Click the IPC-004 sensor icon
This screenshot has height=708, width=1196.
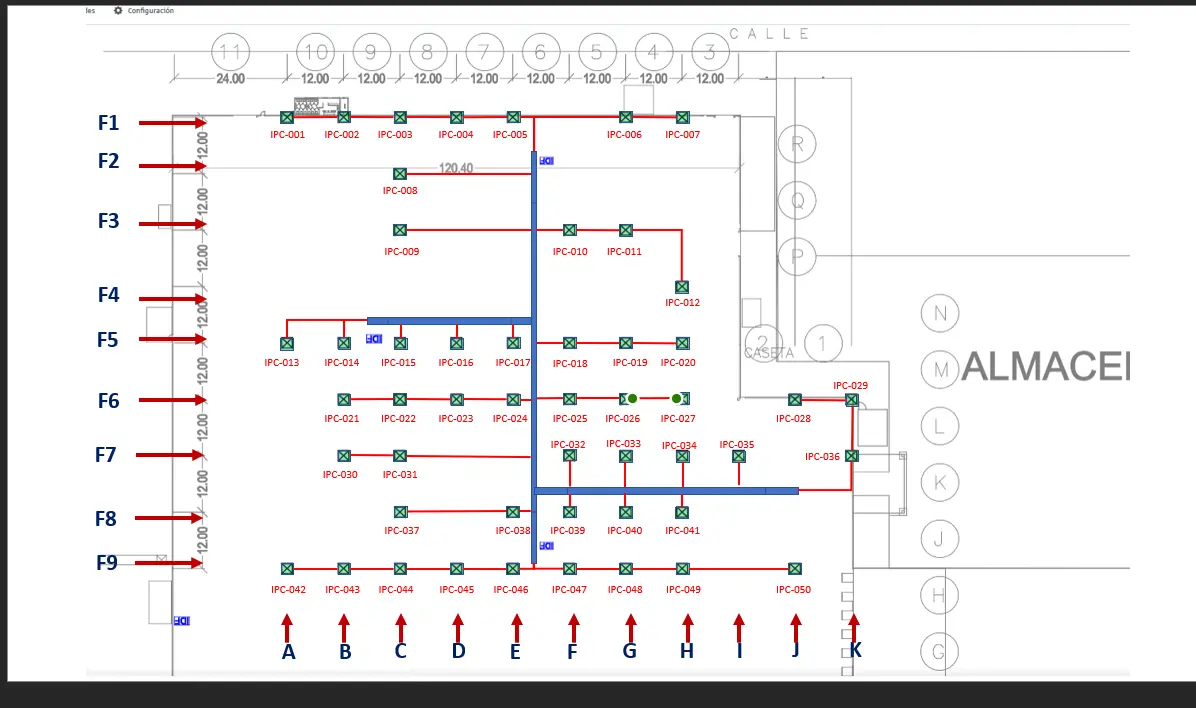pos(457,117)
